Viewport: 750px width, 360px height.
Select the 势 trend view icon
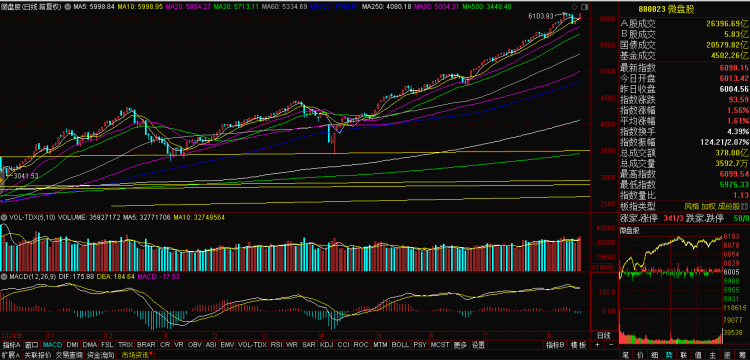click(x=669, y=355)
